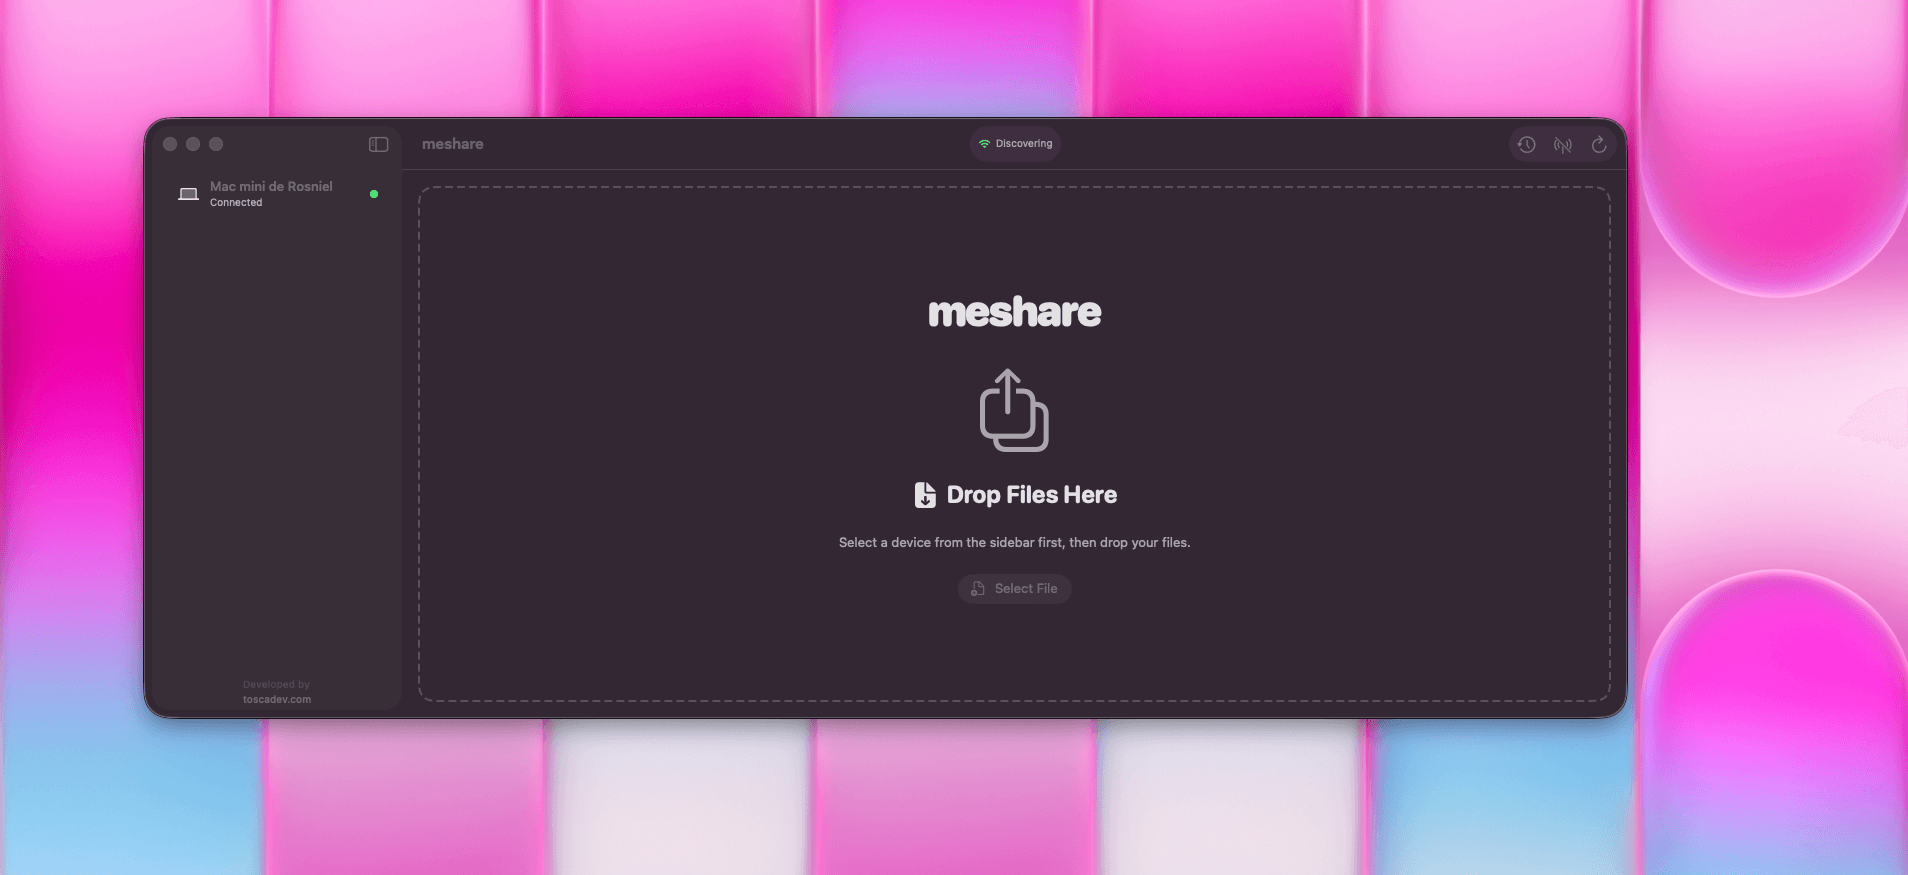Click the meshare title in the toolbar
1908x875 pixels.
pyautogui.click(x=452, y=144)
